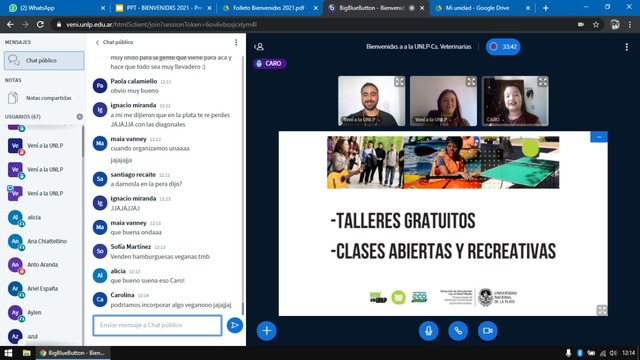Expand CARO webcam to fullscreen
This screenshot has height=360, width=640.
[542, 82]
